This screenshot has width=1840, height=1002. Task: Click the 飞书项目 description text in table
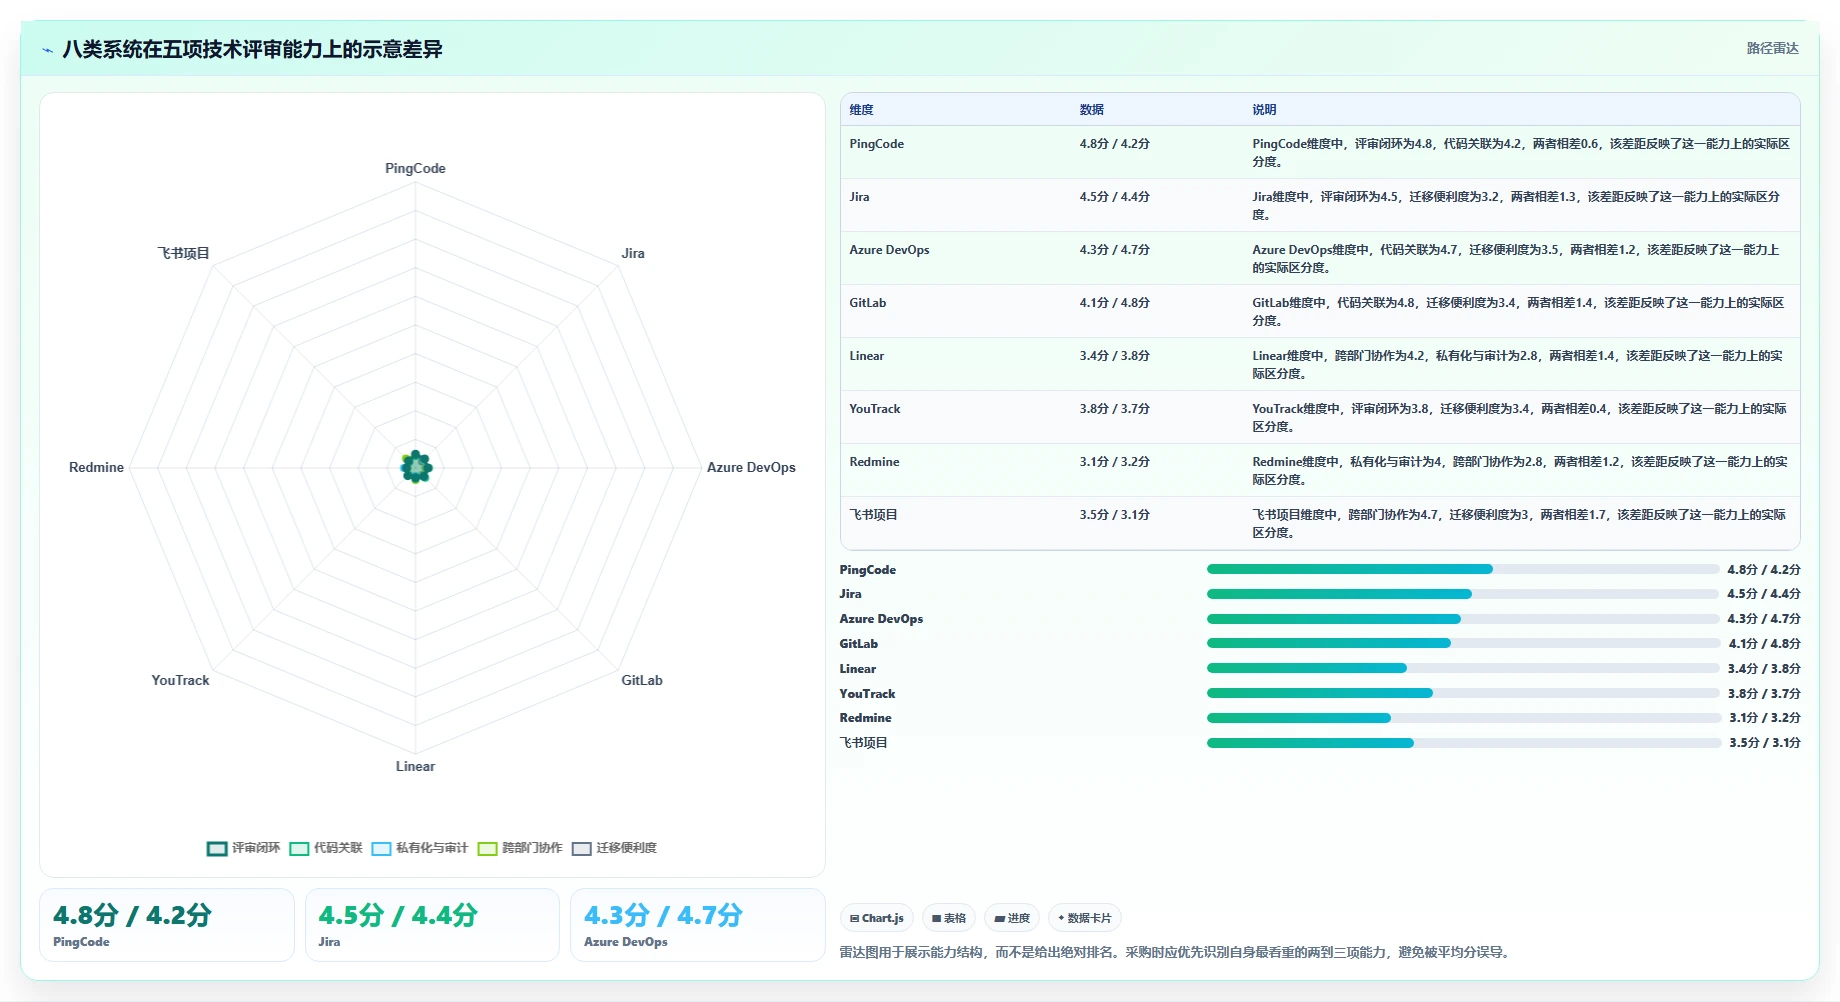tap(1520, 524)
